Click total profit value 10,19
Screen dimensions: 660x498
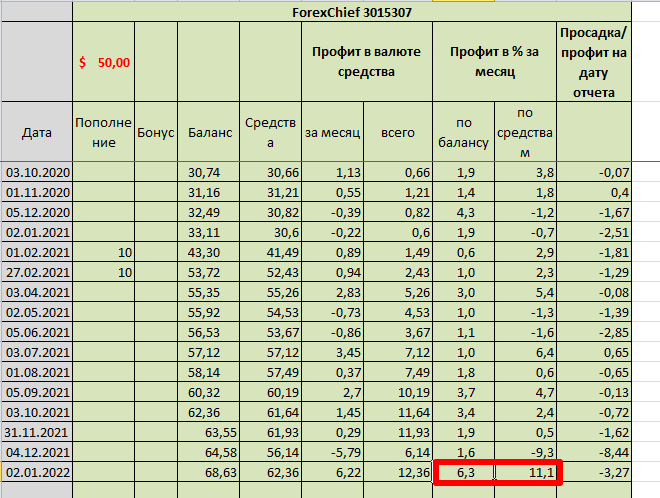pyautogui.click(x=398, y=392)
